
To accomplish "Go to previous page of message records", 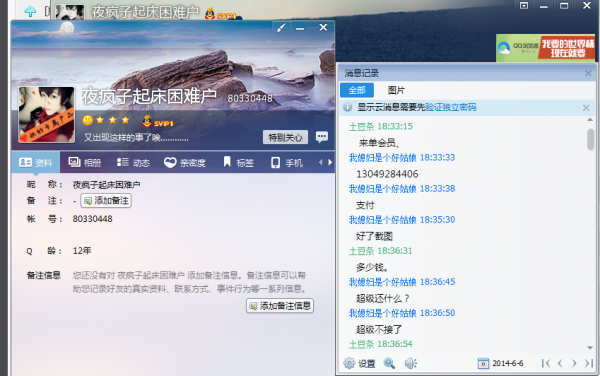I will (560, 363).
